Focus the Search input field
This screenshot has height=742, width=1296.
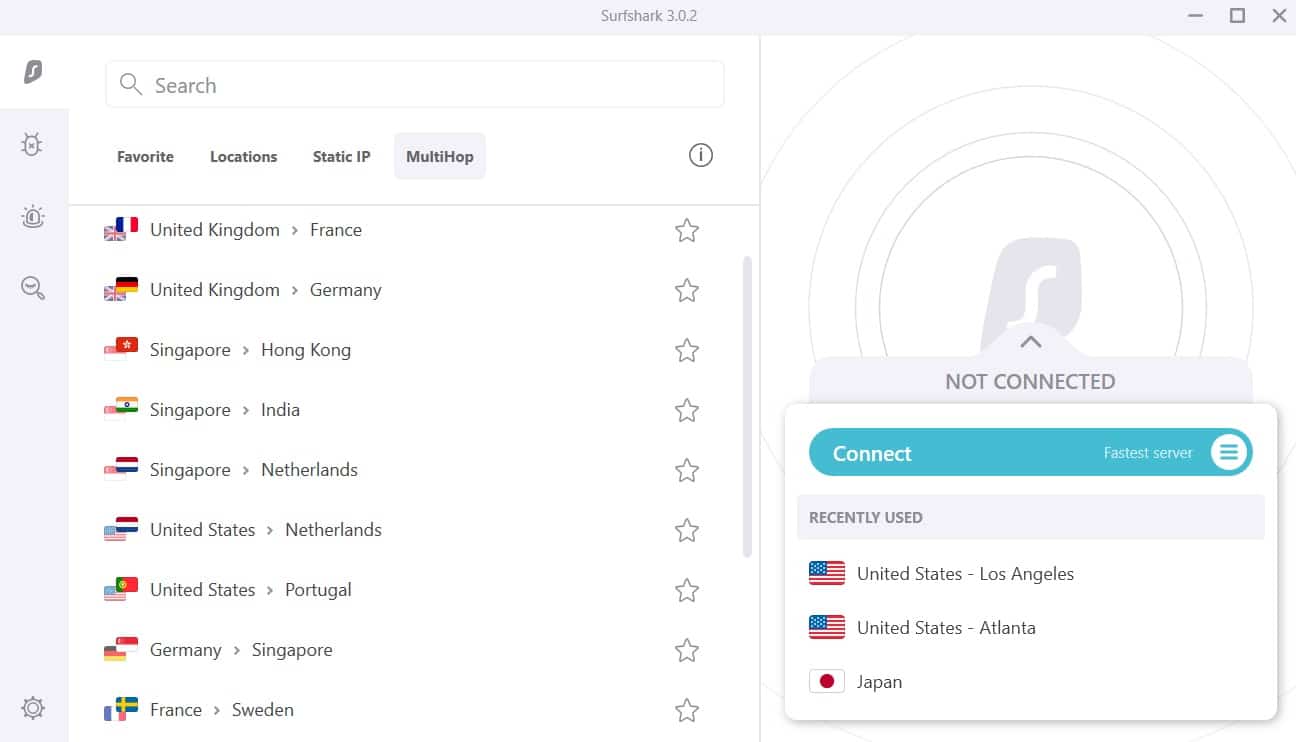tap(415, 85)
